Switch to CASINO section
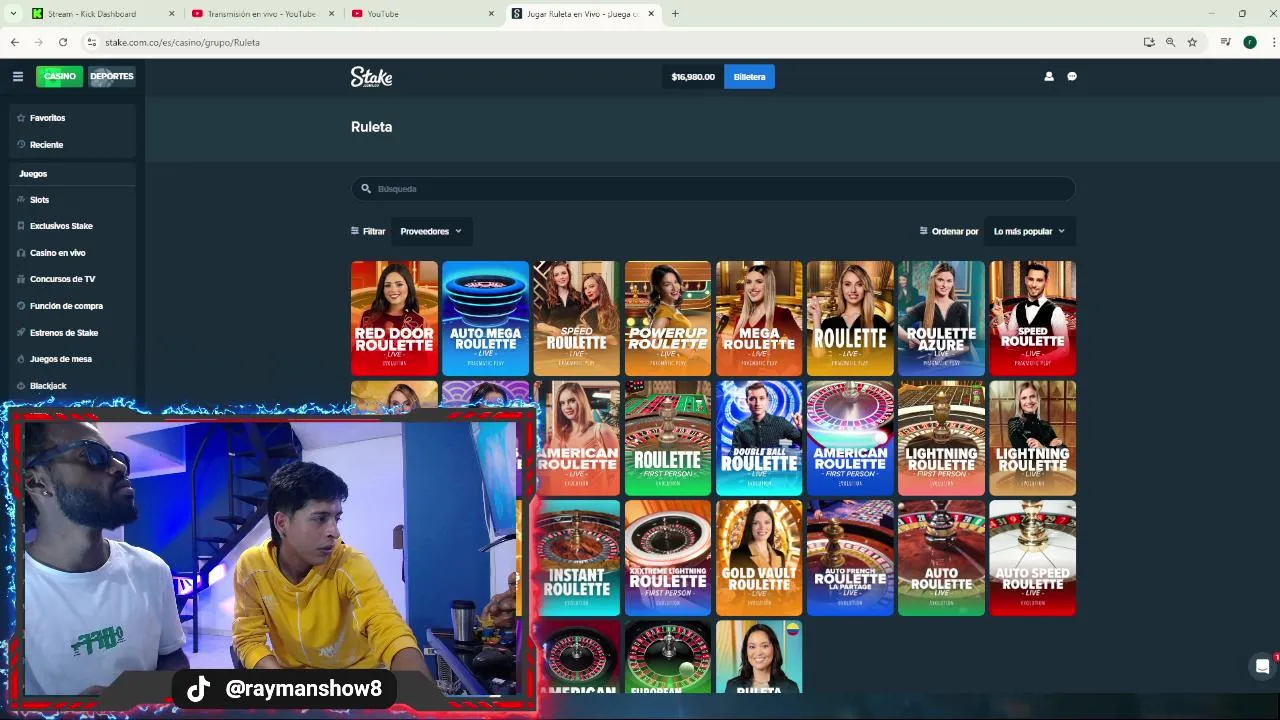The height and width of the screenshot is (720, 1280). 59,76
